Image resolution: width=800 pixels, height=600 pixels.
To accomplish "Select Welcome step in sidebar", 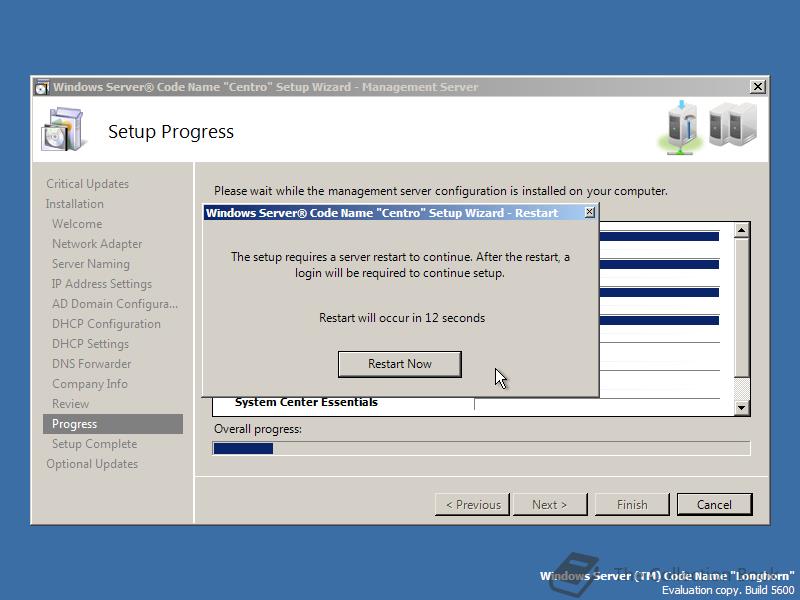I will (x=77, y=223).
